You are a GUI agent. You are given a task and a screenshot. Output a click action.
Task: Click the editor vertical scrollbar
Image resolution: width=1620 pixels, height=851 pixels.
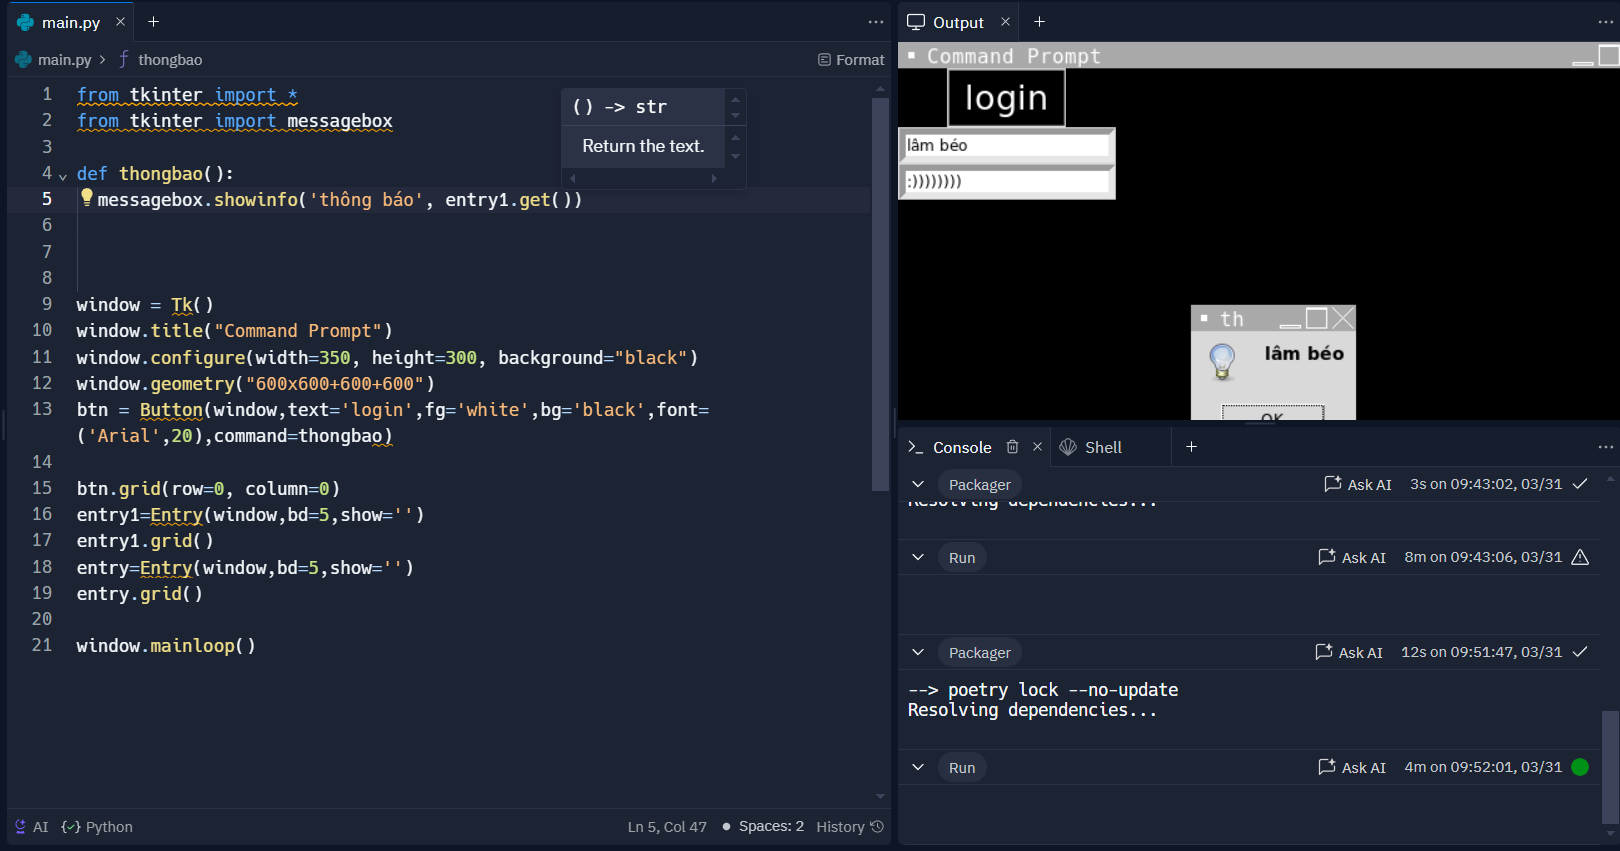880,294
